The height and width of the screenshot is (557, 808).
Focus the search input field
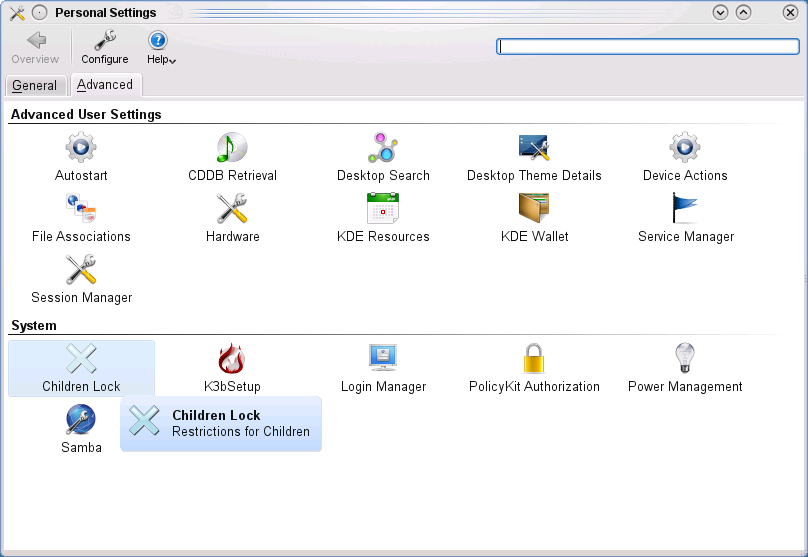pyautogui.click(x=648, y=46)
